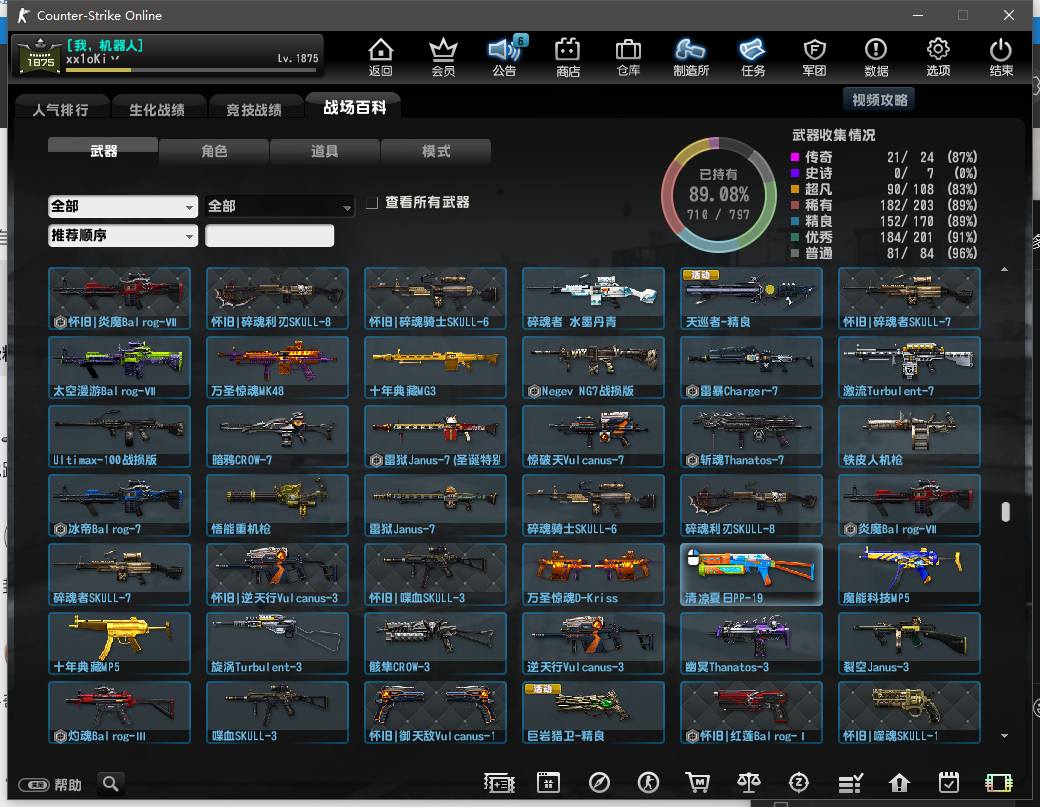Image resolution: width=1040 pixels, height=807 pixels.
Task: Select the 武器 category tab
Action: (103, 151)
